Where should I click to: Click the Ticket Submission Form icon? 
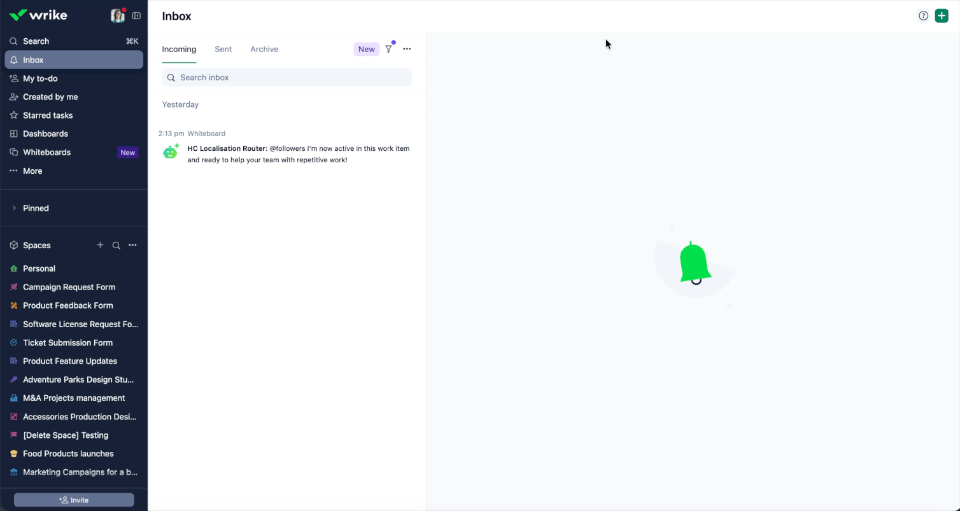14,343
